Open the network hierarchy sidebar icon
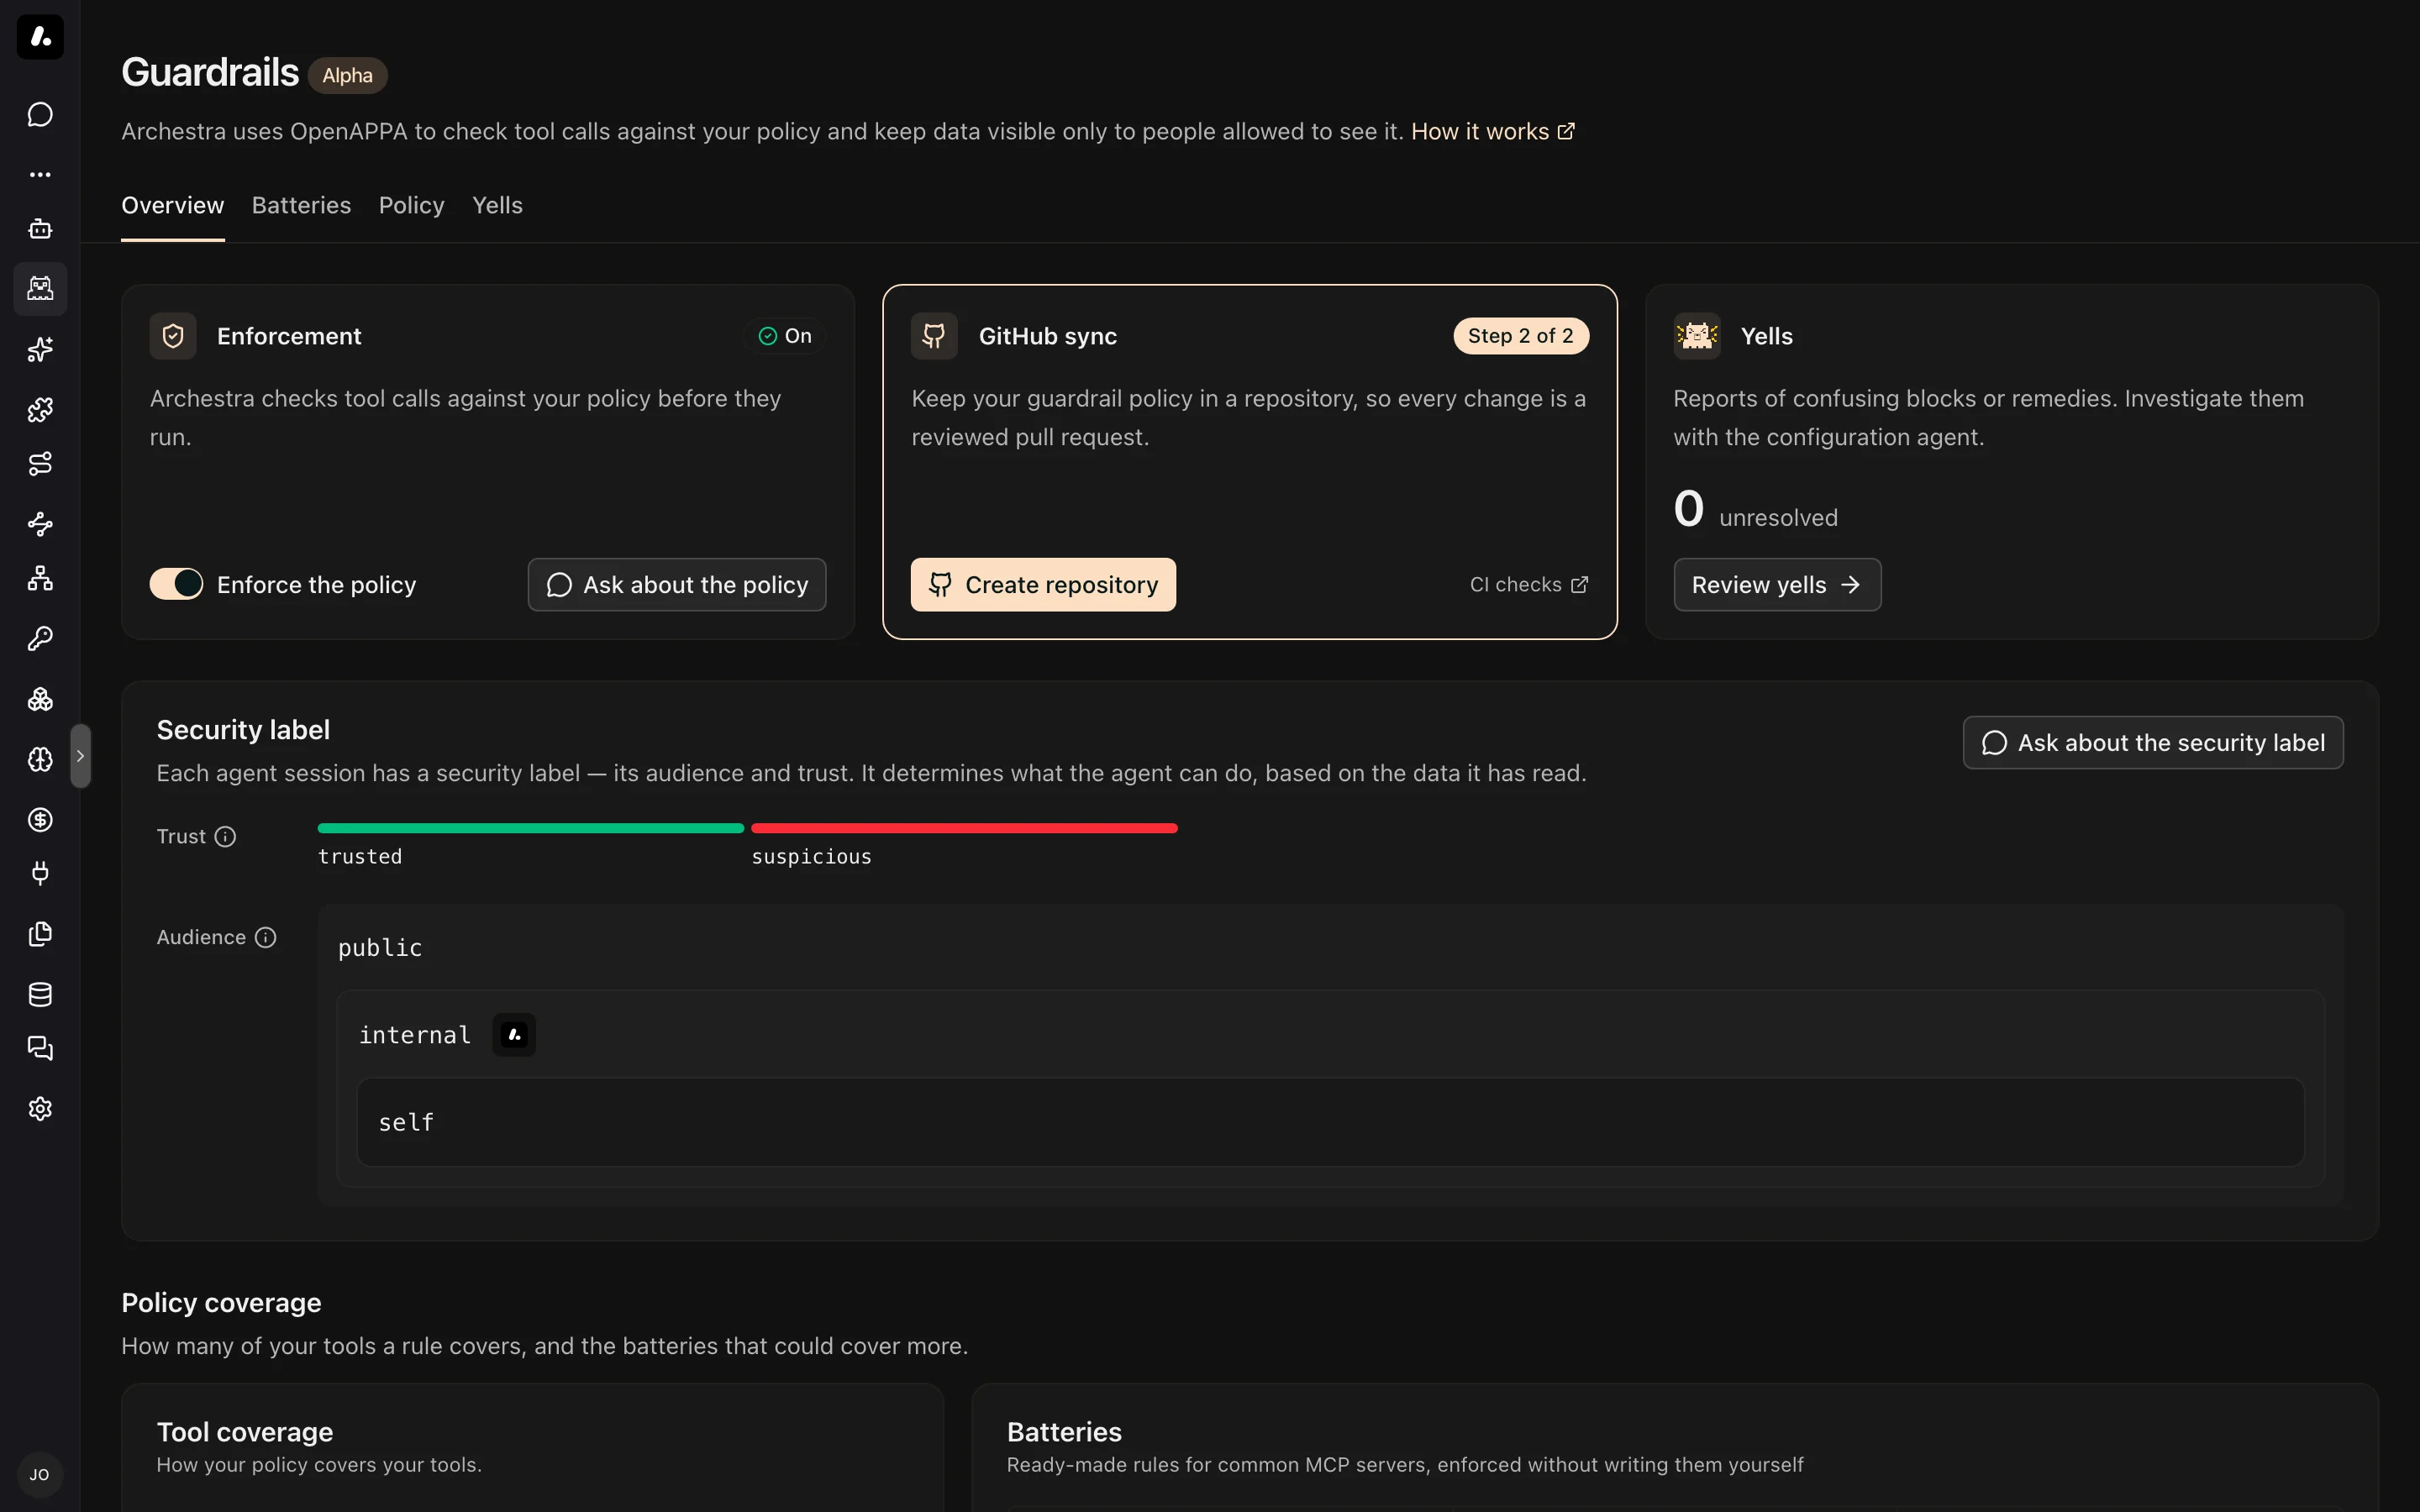The width and height of the screenshot is (2420, 1512). tap(40, 579)
